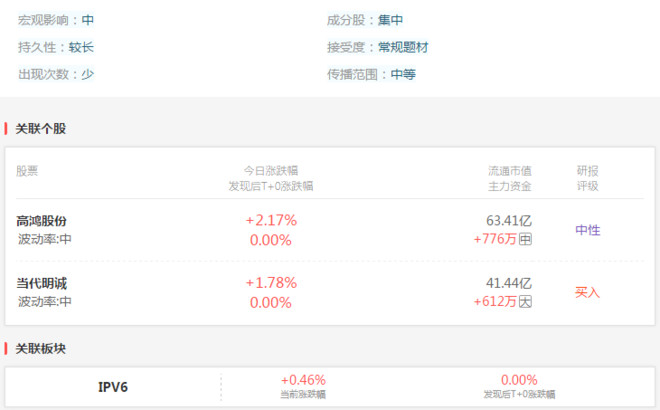Open the 当代明诚 stock page
Screen dimensions: 660x410
click(x=42, y=283)
